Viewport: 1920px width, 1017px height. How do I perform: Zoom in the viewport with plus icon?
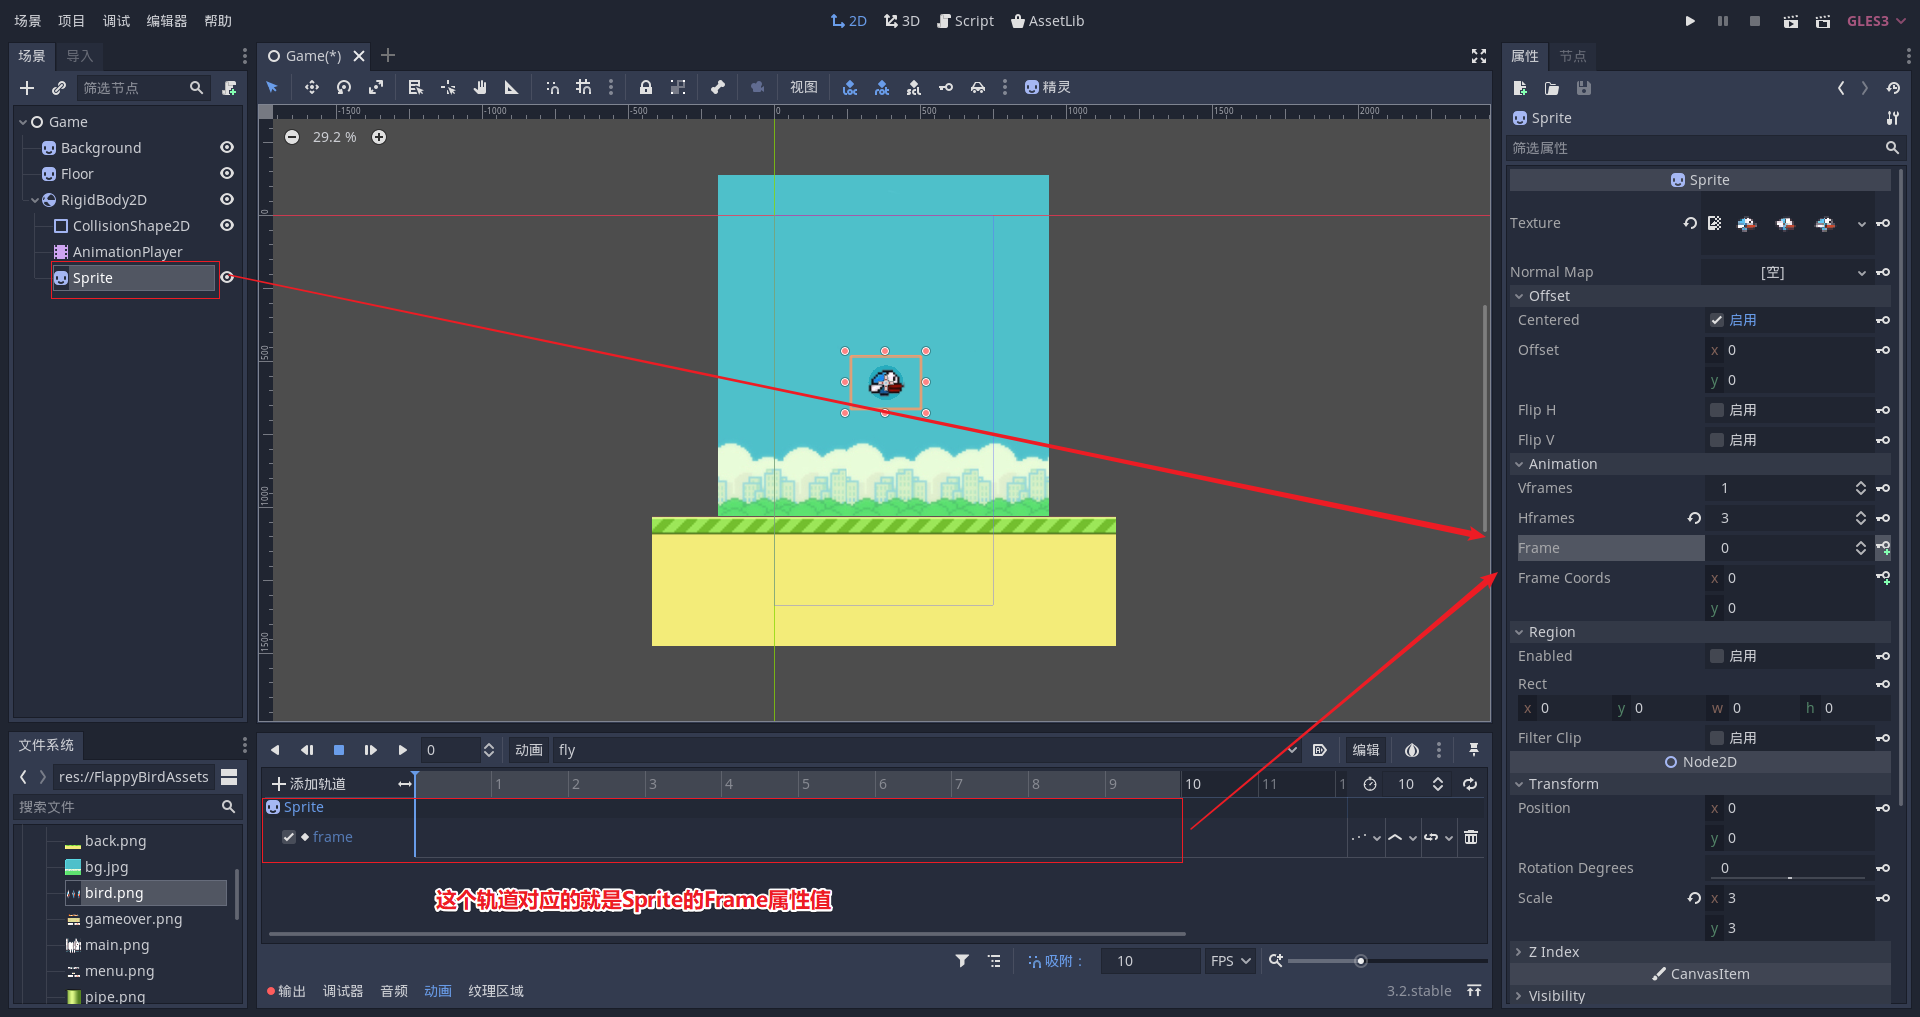[379, 137]
